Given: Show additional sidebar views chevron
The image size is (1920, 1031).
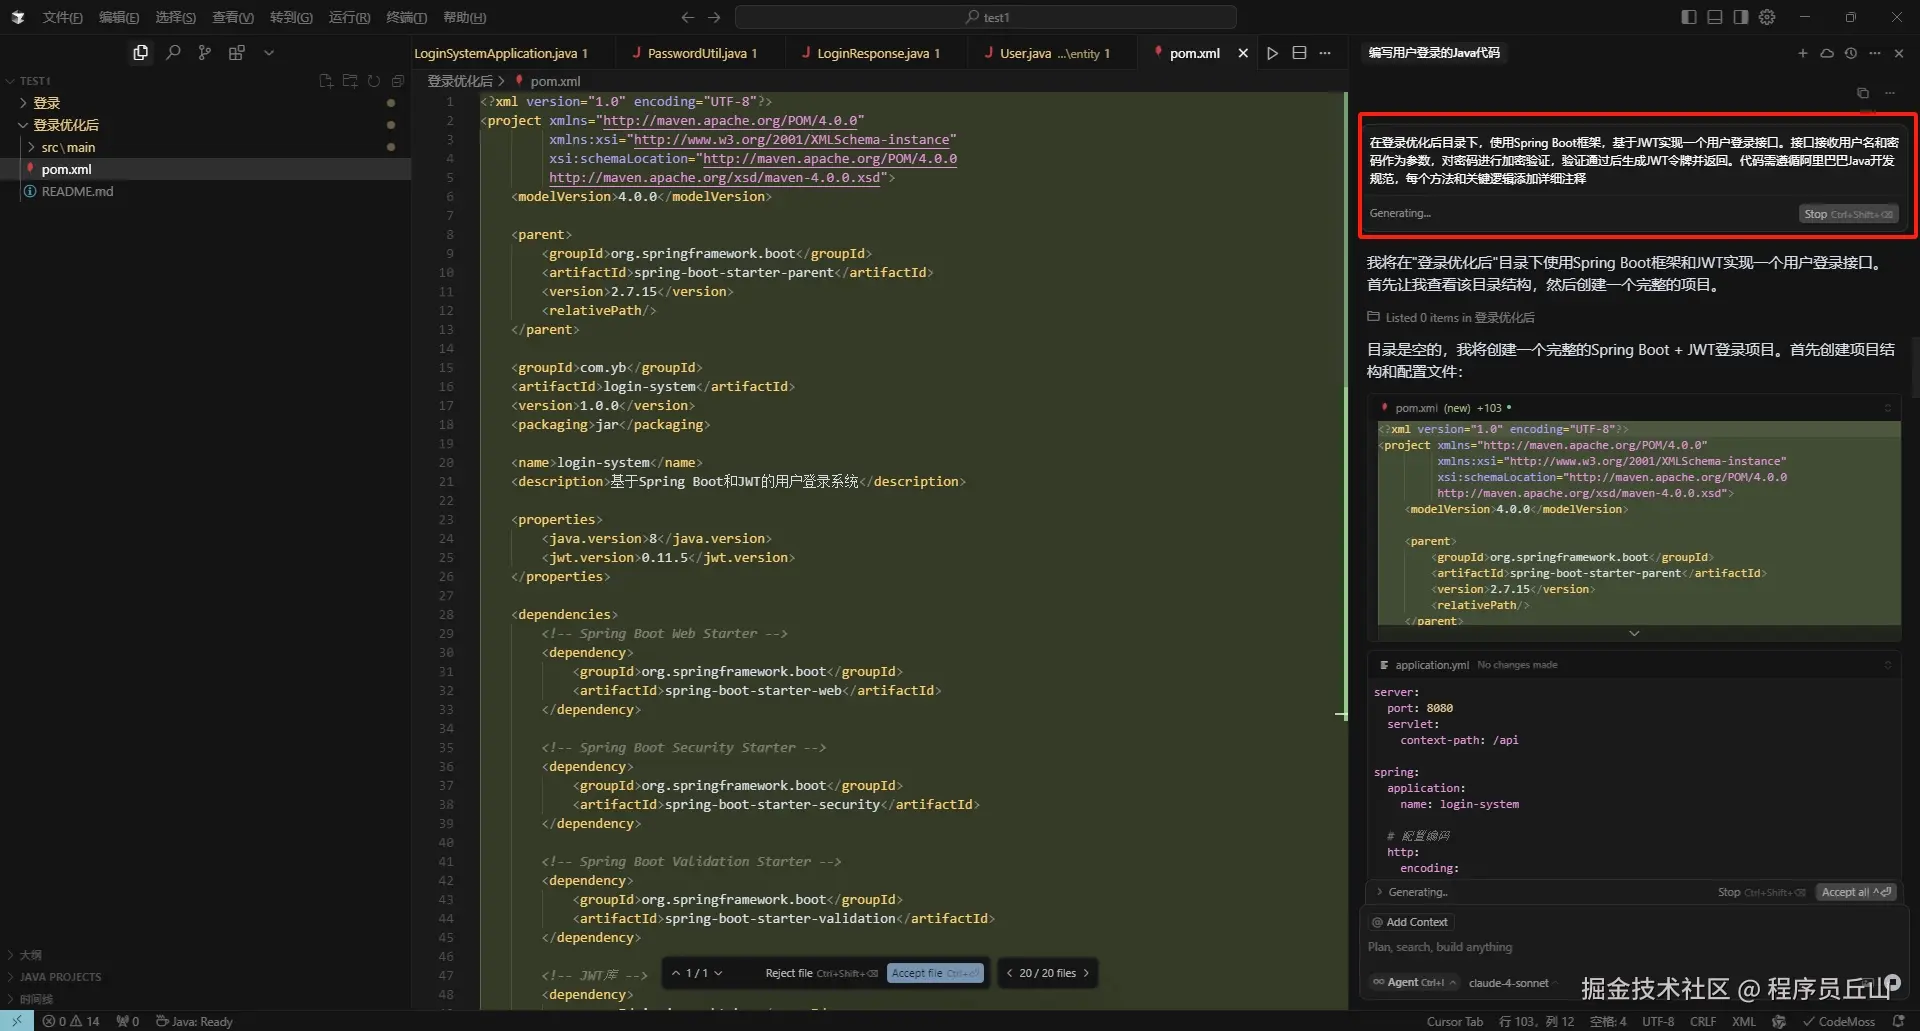Looking at the screenshot, I should [x=269, y=53].
